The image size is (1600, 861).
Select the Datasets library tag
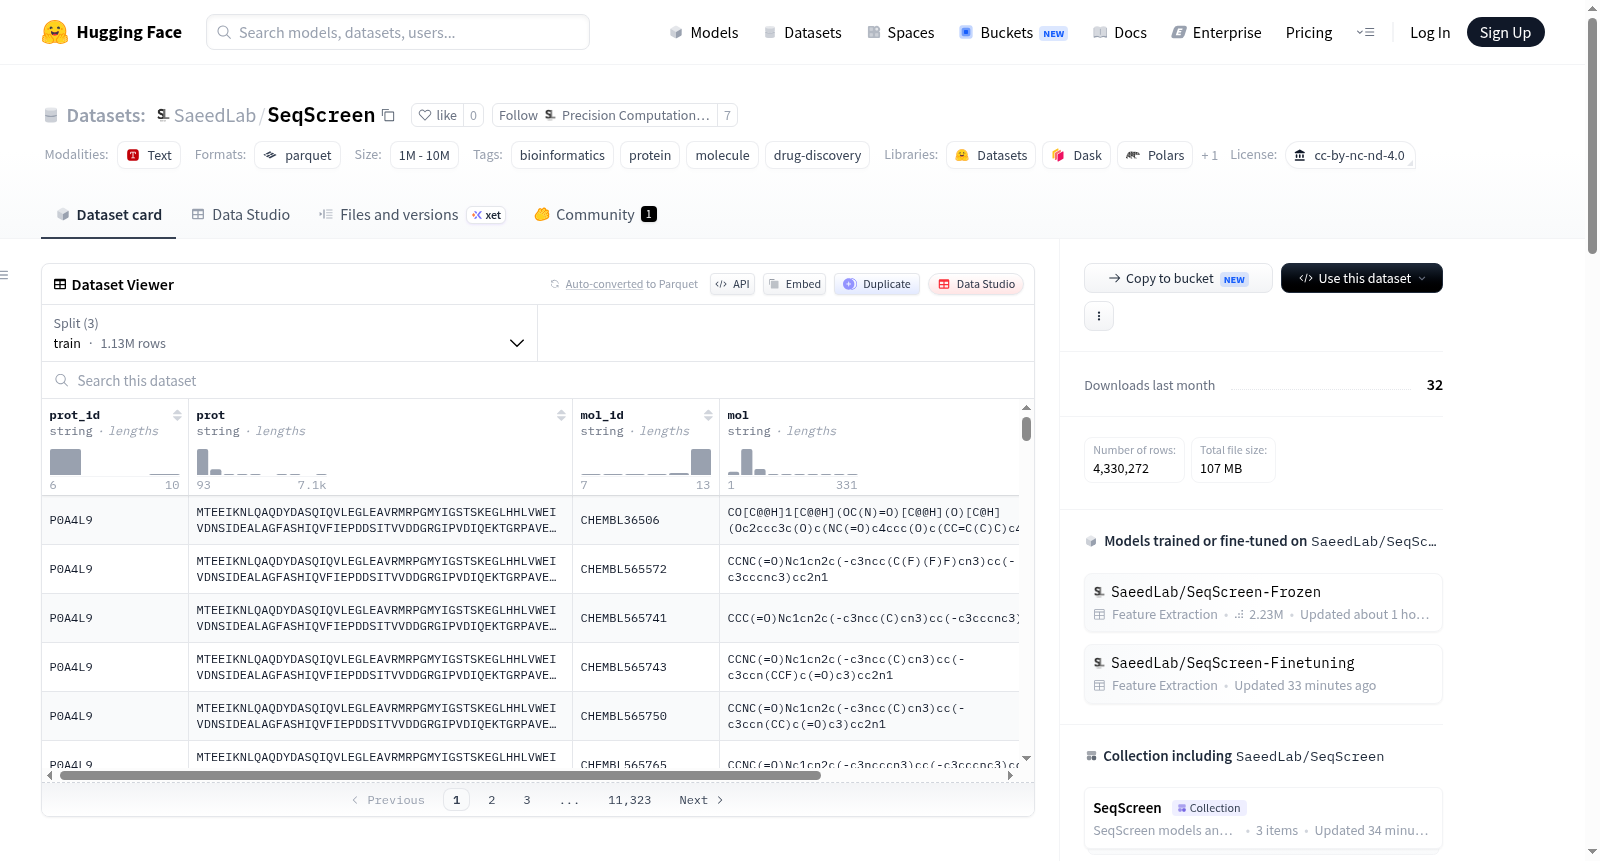pos(991,155)
